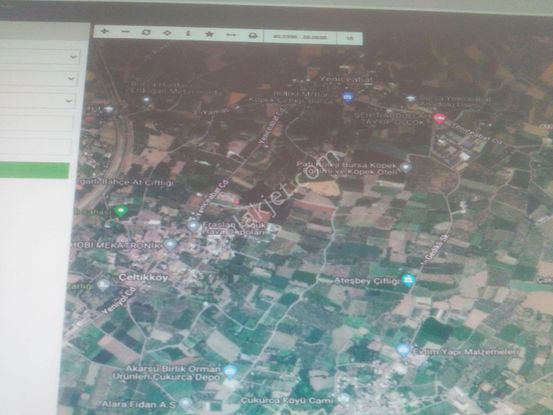Click the HOBI MEKATRONIK map marker

pos(171,244)
